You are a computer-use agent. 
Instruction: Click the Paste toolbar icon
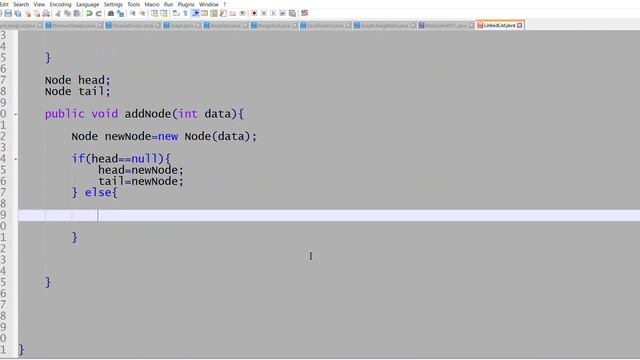tap(77, 13)
